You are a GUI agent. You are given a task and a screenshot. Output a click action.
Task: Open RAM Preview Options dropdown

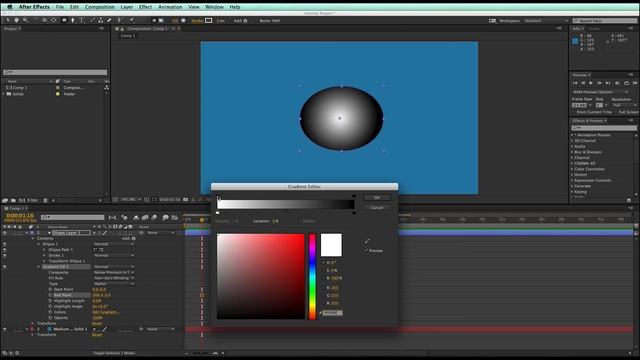(x=600, y=92)
